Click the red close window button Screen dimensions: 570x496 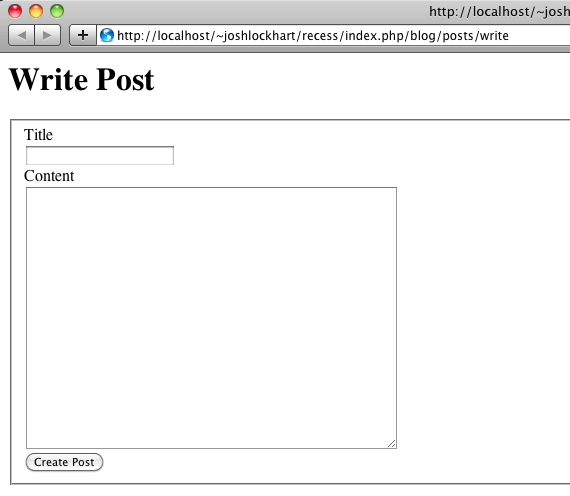tap(15, 11)
